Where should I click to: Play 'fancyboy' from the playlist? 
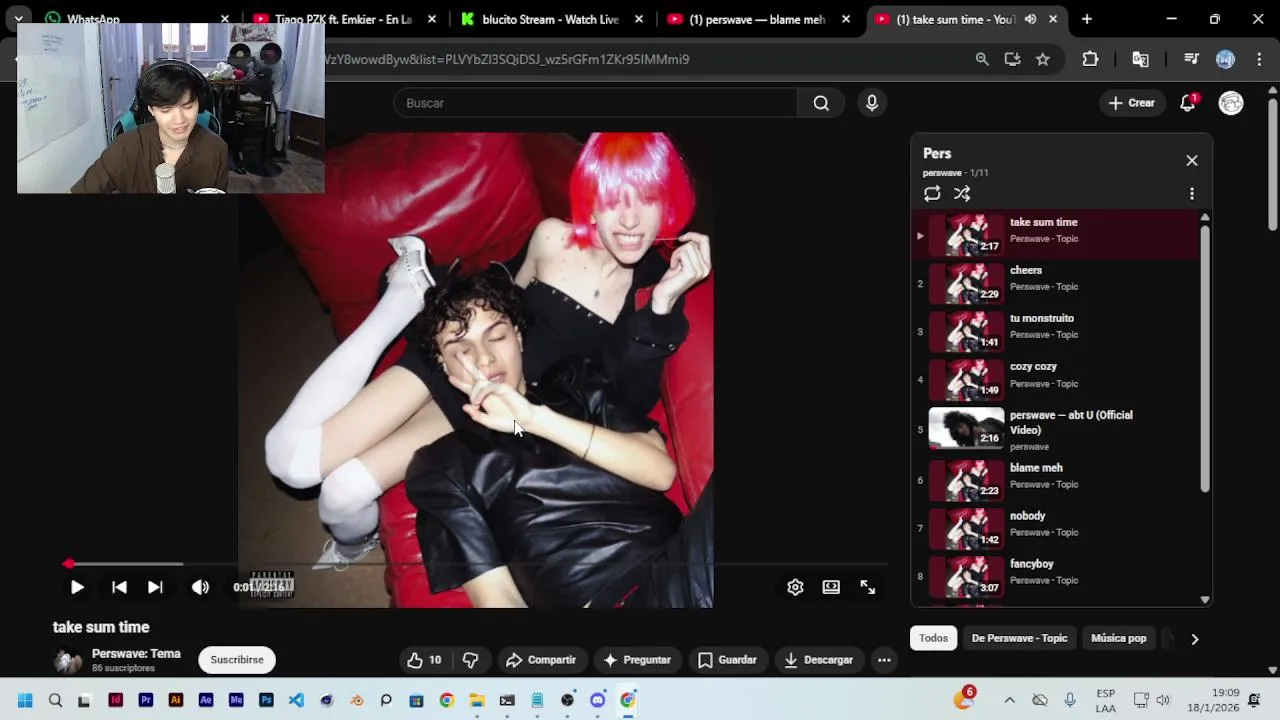point(1055,576)
